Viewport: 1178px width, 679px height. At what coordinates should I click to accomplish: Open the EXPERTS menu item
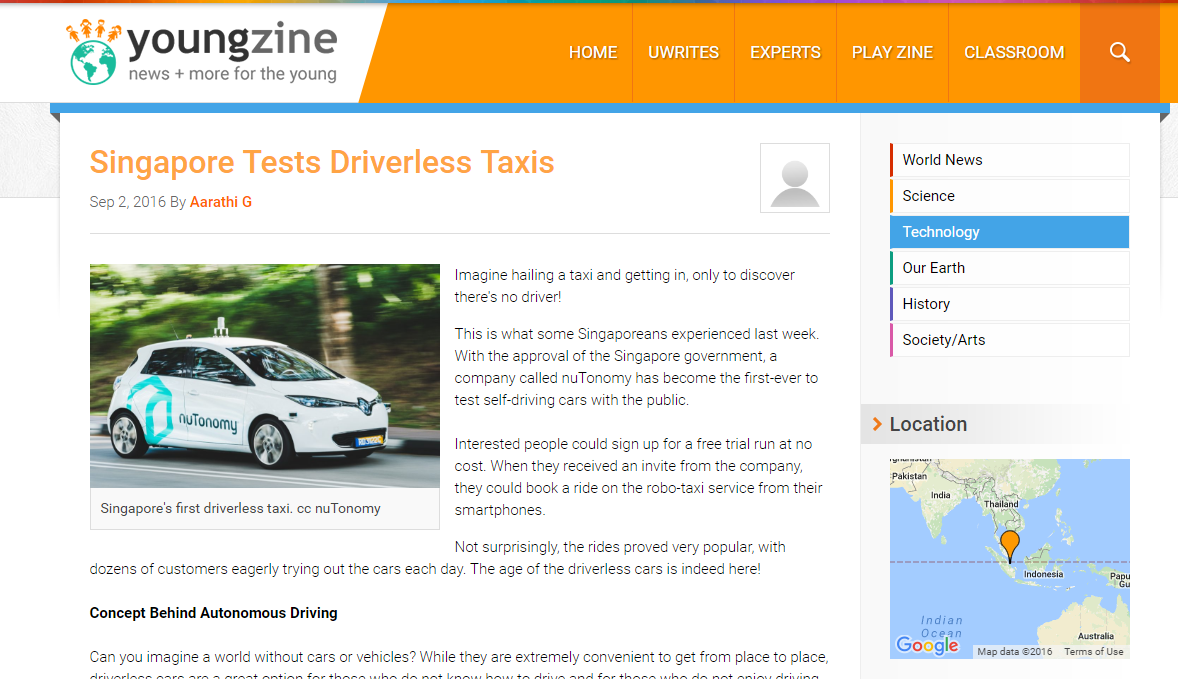pos(785,53)
